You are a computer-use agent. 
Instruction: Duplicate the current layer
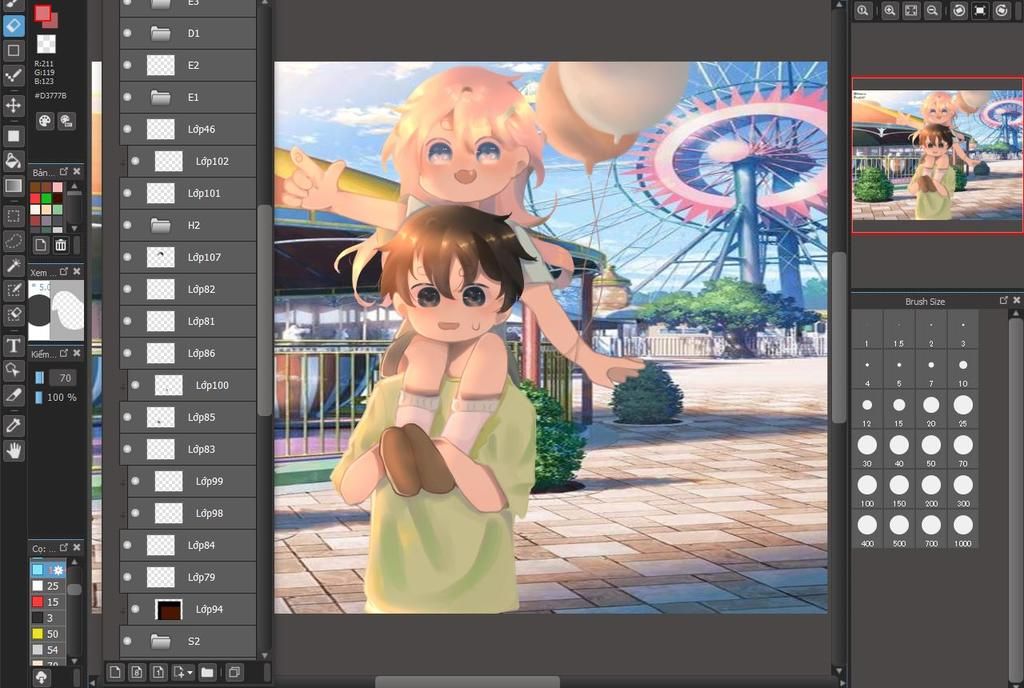pos(234,672)
